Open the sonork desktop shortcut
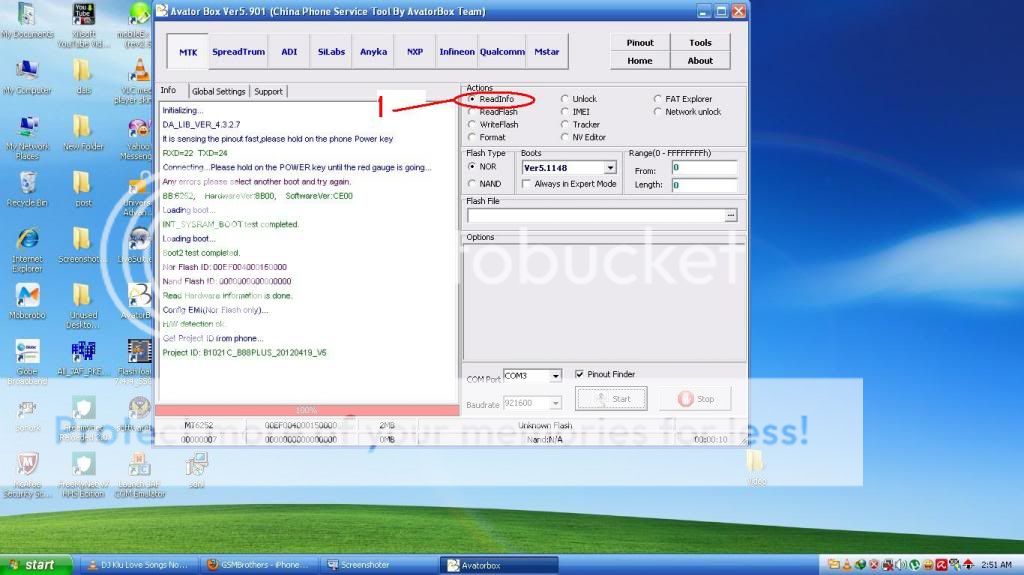This screenshot has width=1024, height=575. coord(27,415)
